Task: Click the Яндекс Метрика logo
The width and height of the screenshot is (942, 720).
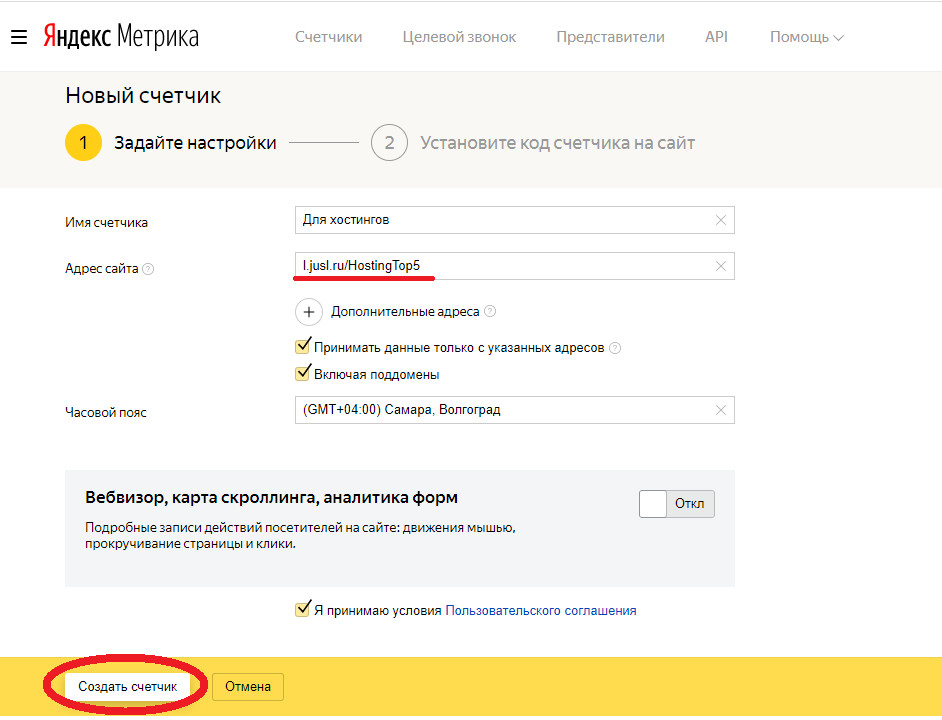Action: point(120,37)
